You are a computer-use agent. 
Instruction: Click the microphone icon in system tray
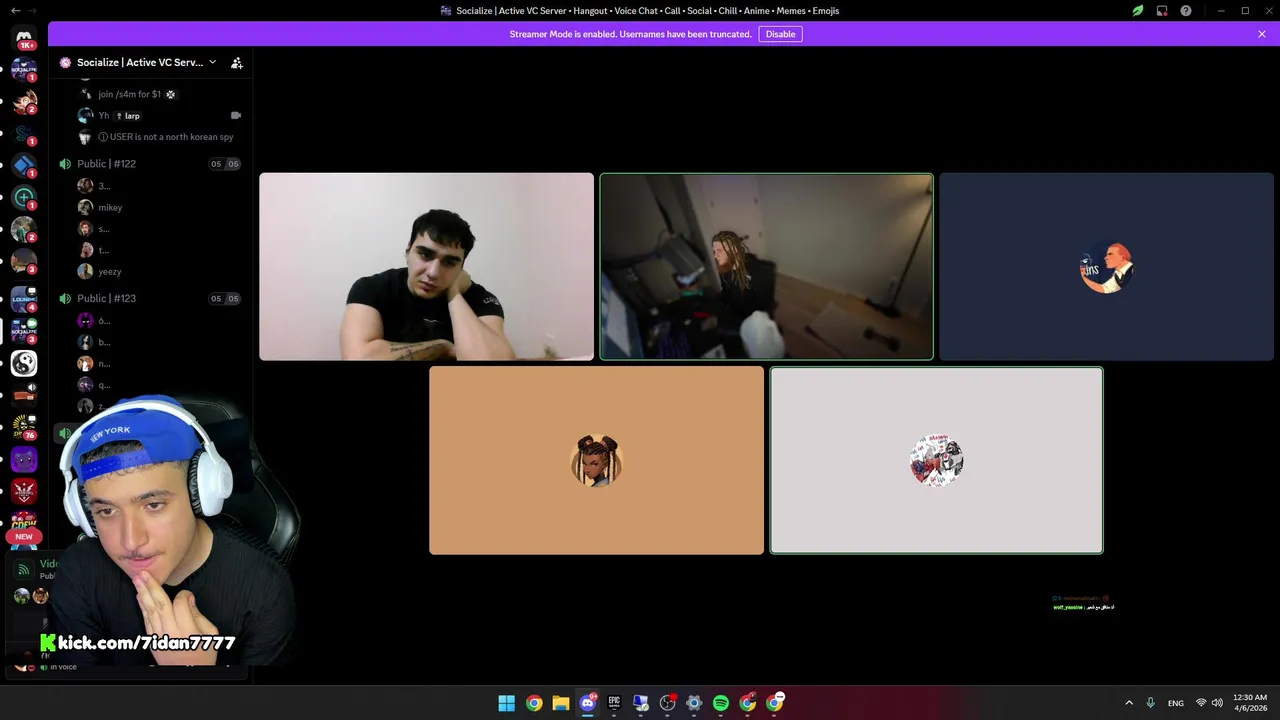click(x=1151, y=703)
